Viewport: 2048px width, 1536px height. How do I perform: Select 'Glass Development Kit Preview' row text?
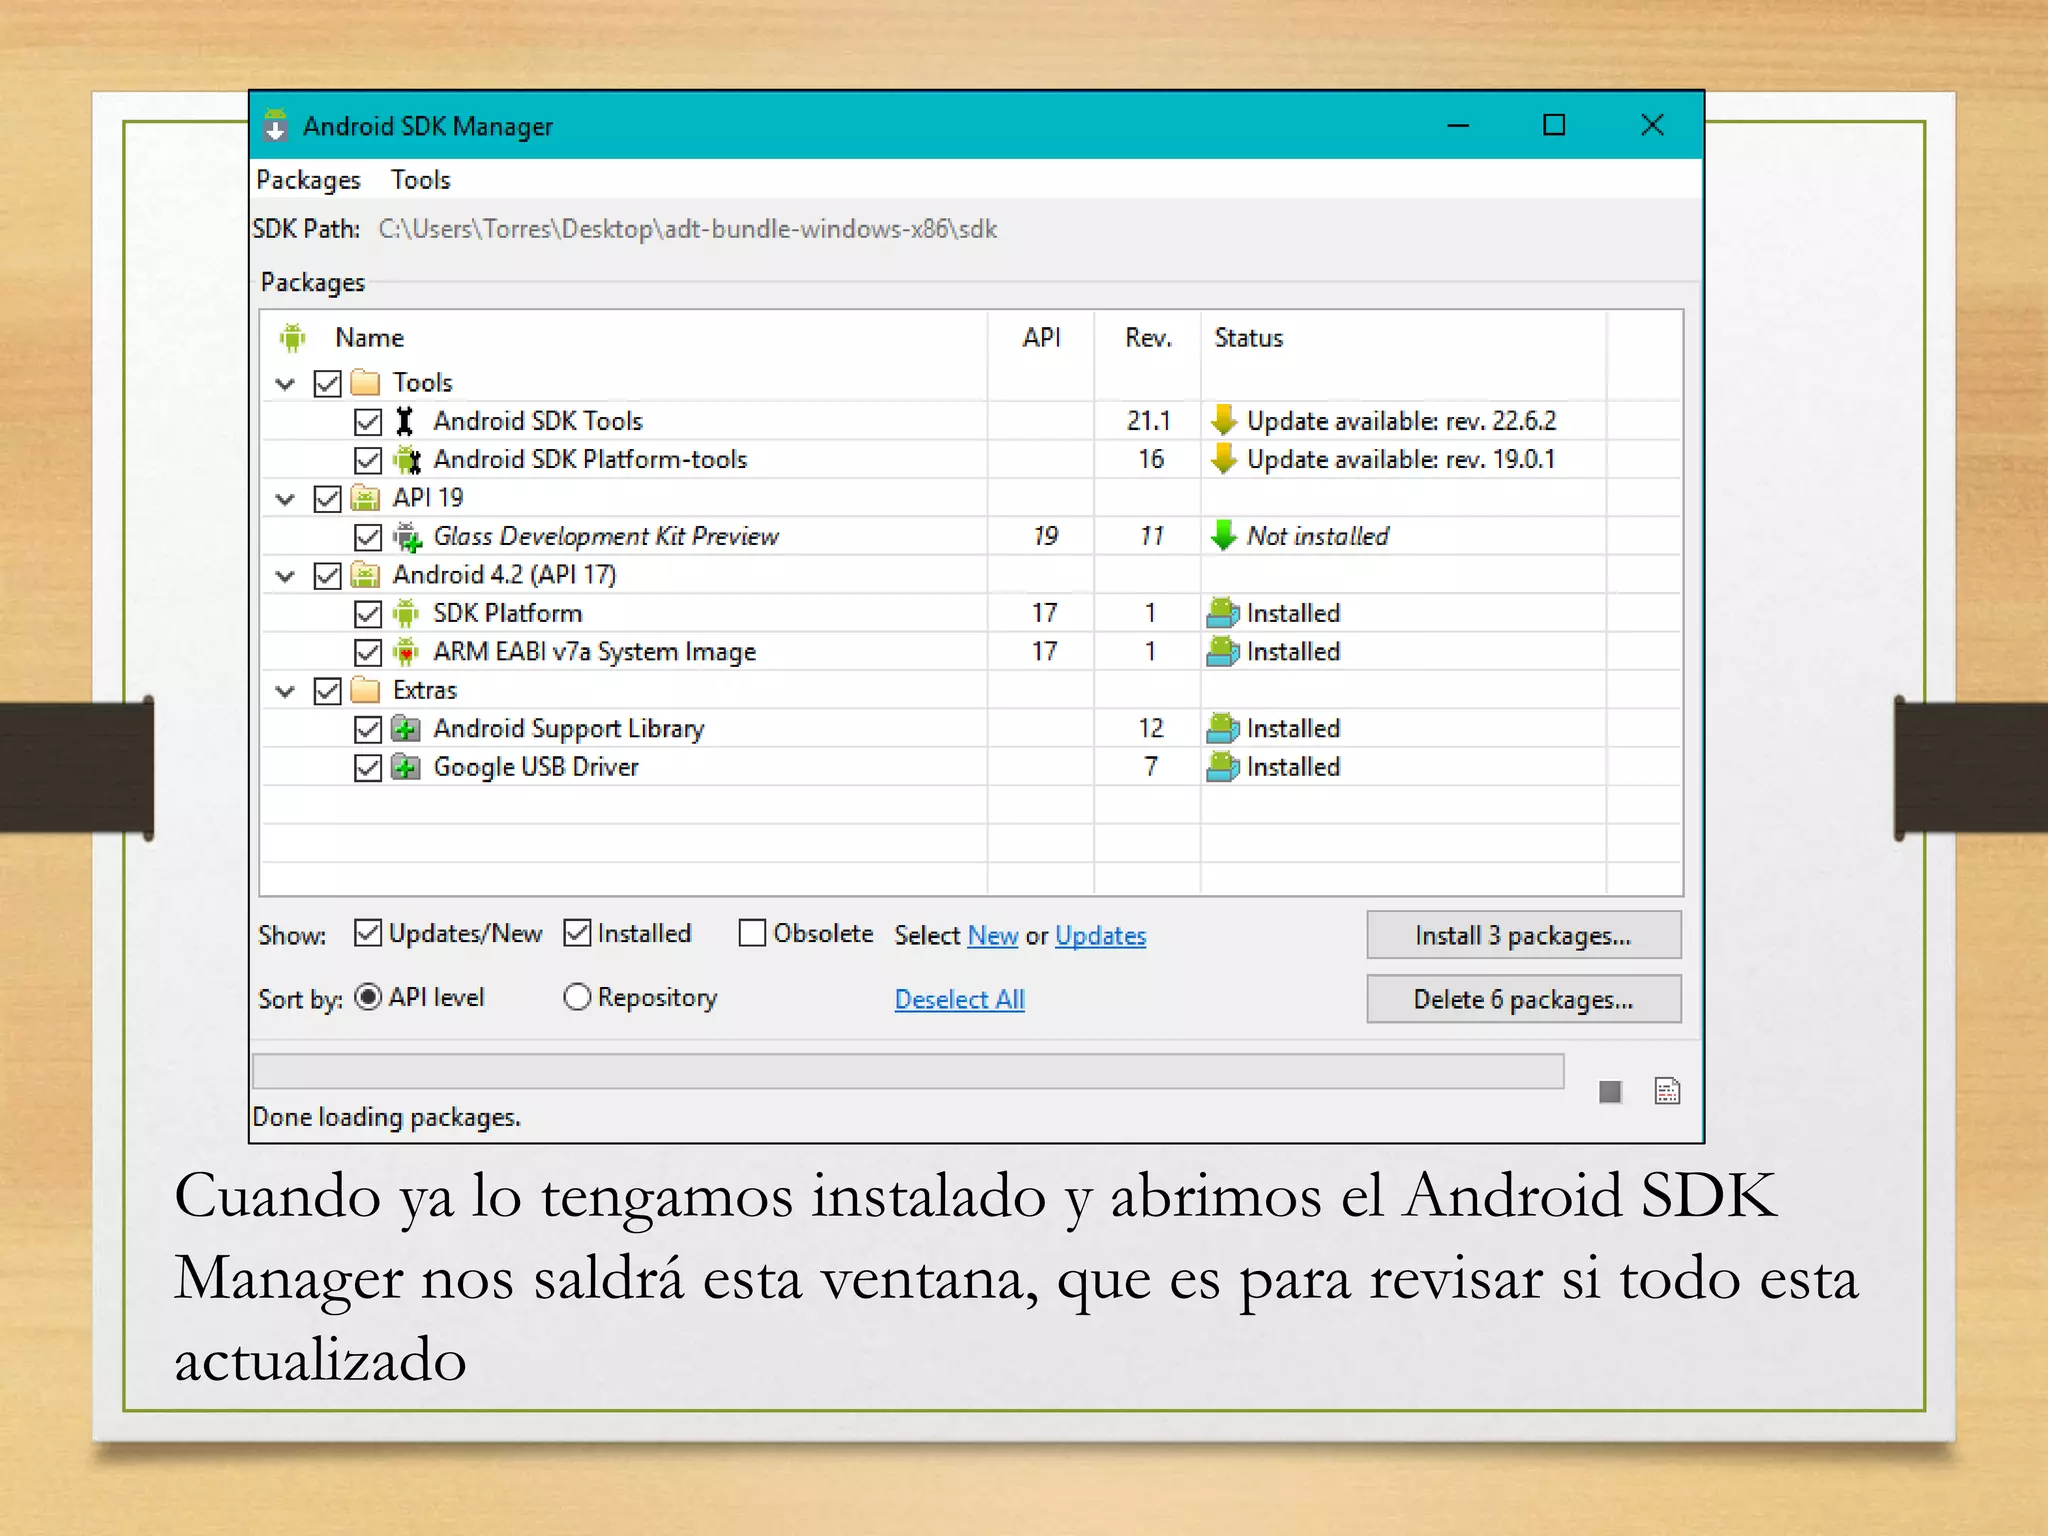click(x=606, y=537)
